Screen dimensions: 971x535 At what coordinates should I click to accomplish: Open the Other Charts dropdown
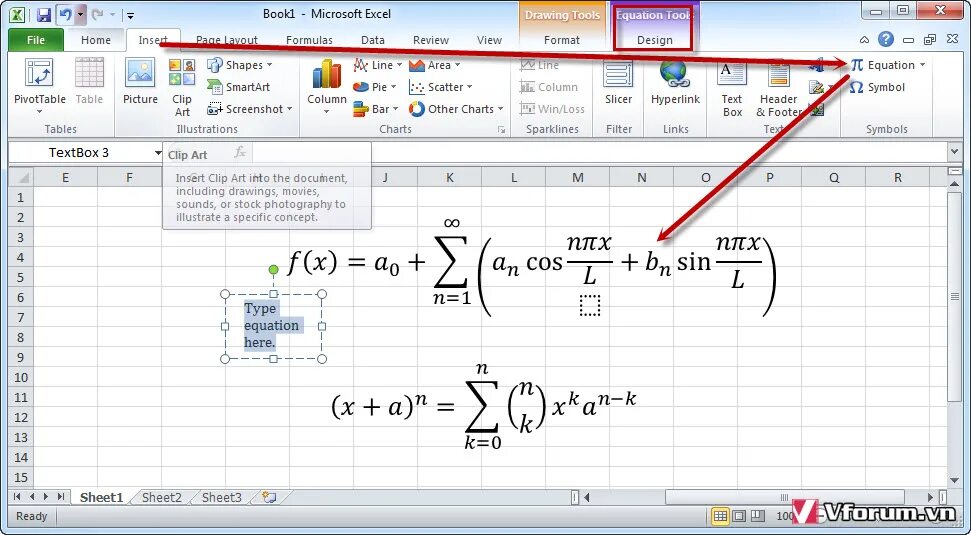point(500,109)
